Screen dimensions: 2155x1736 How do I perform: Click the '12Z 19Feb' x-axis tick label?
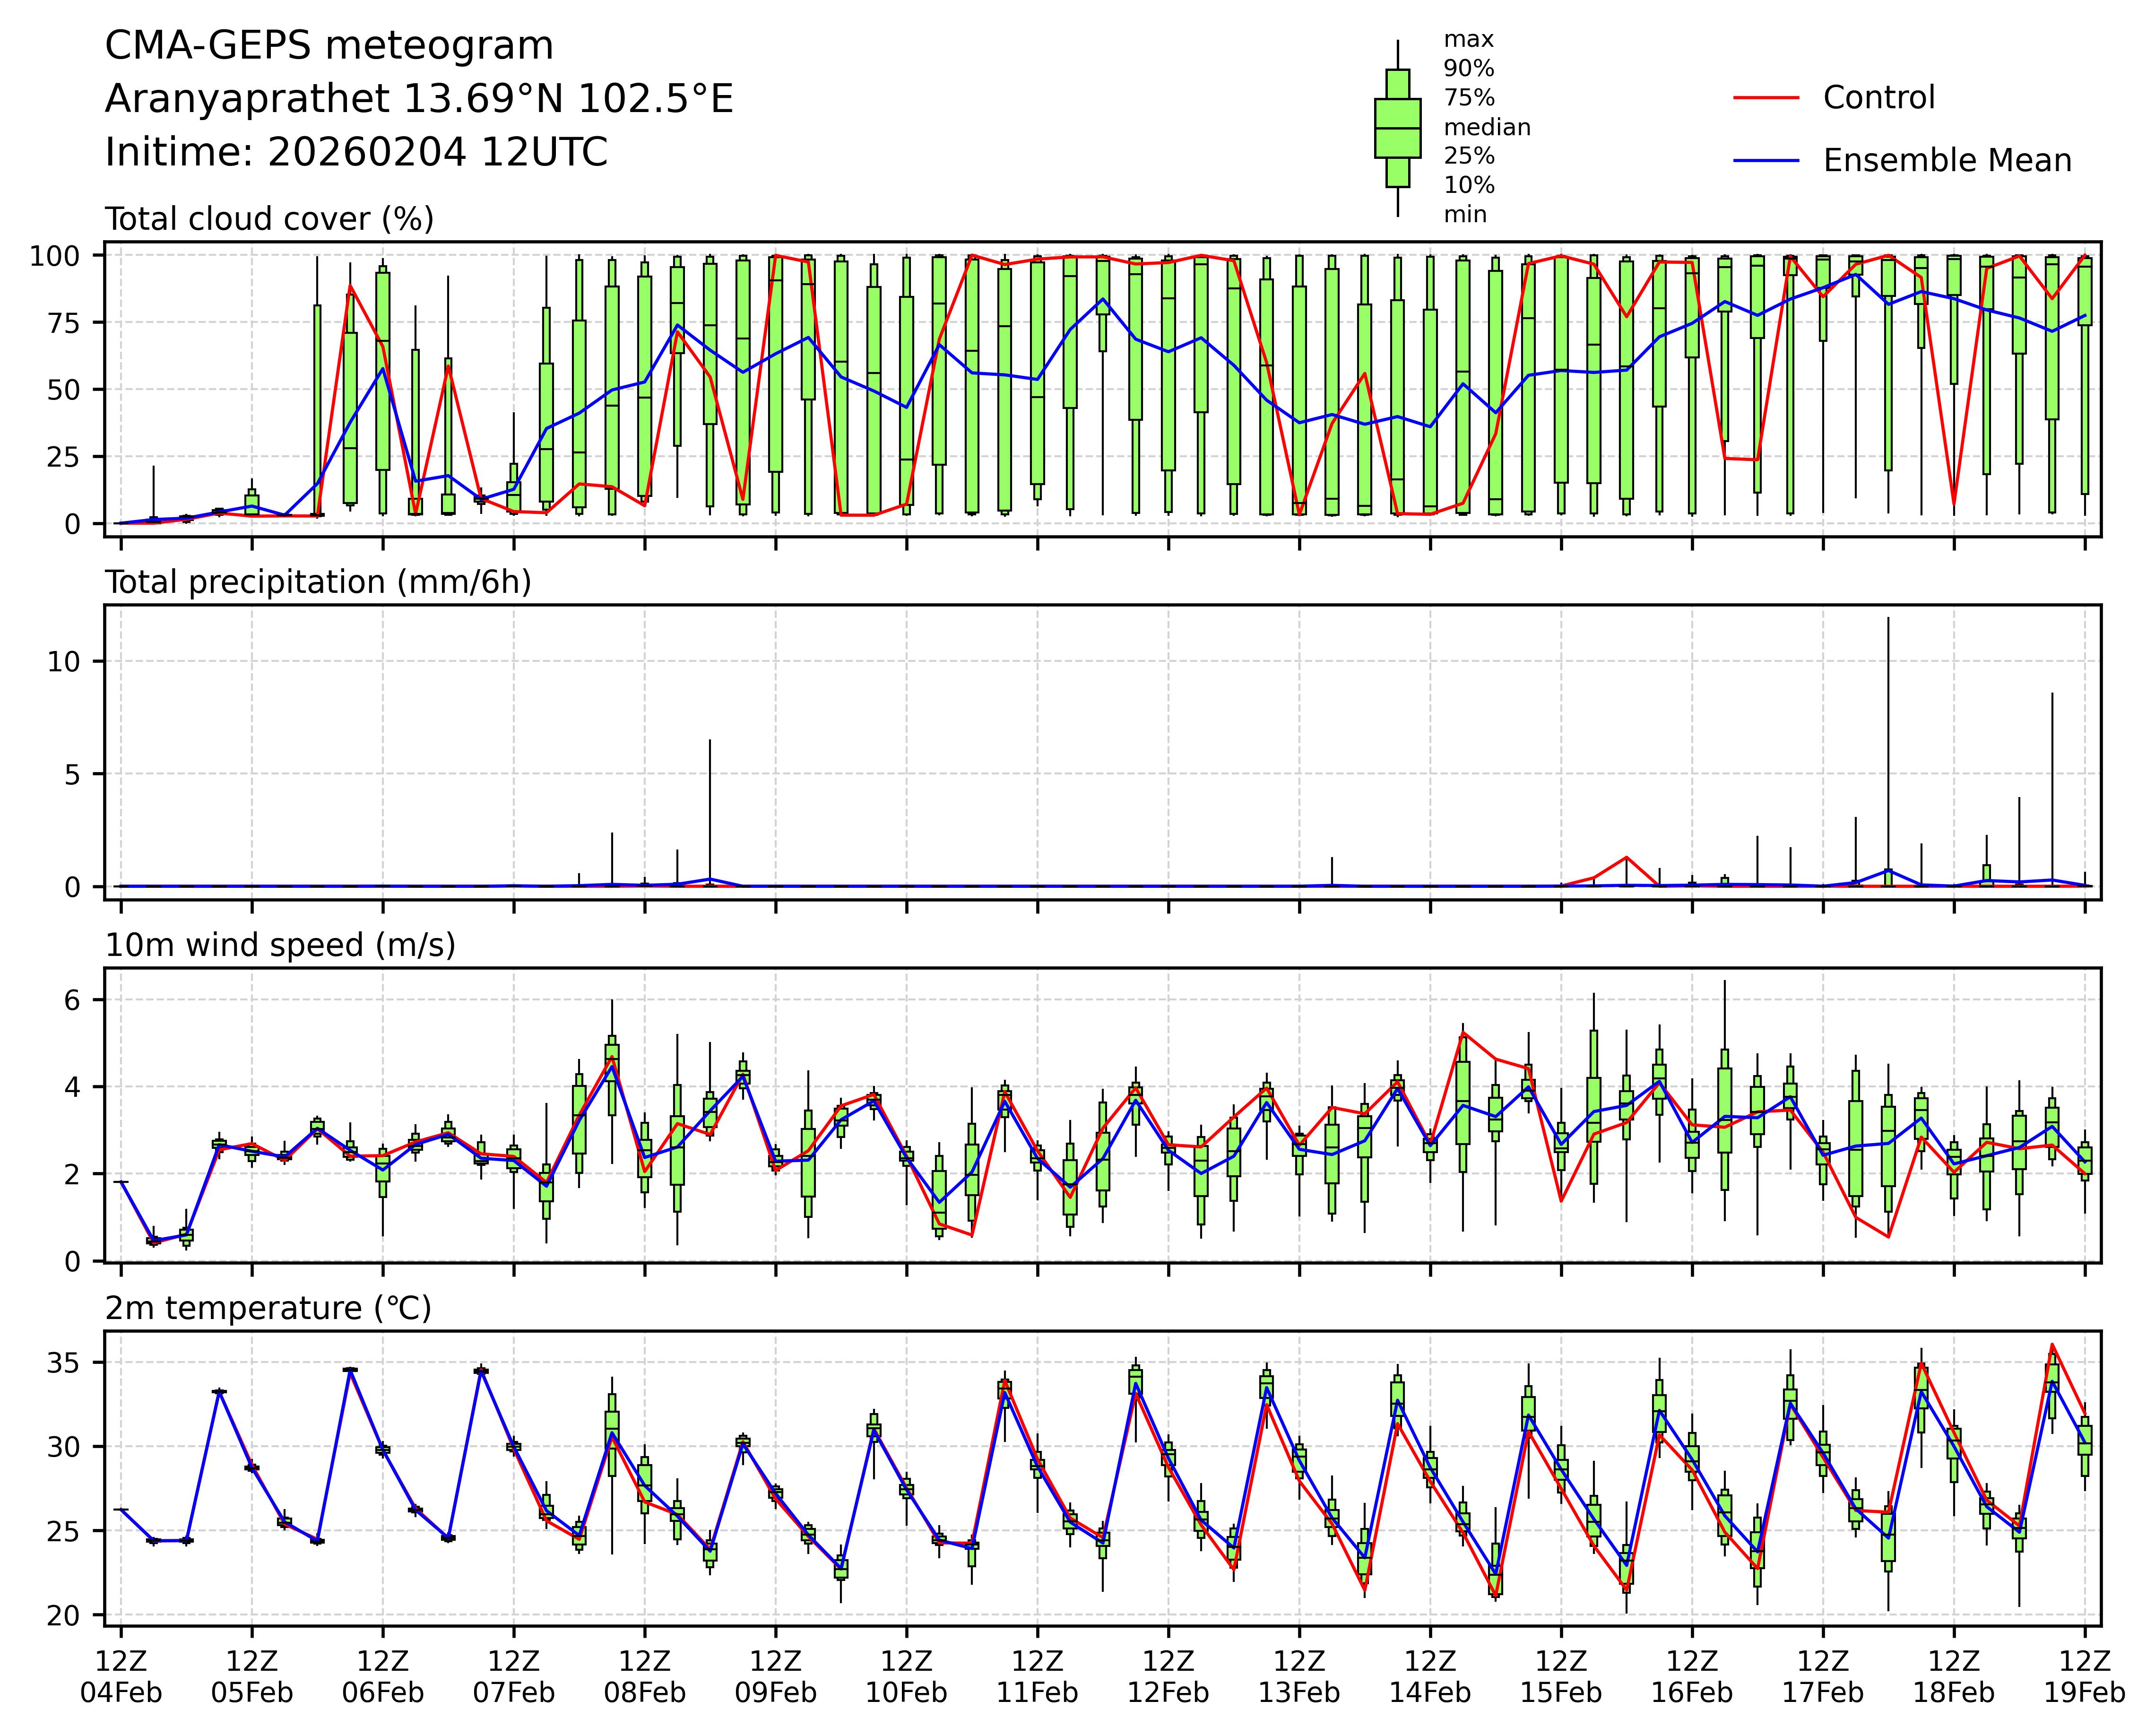click(2084, 1677)
